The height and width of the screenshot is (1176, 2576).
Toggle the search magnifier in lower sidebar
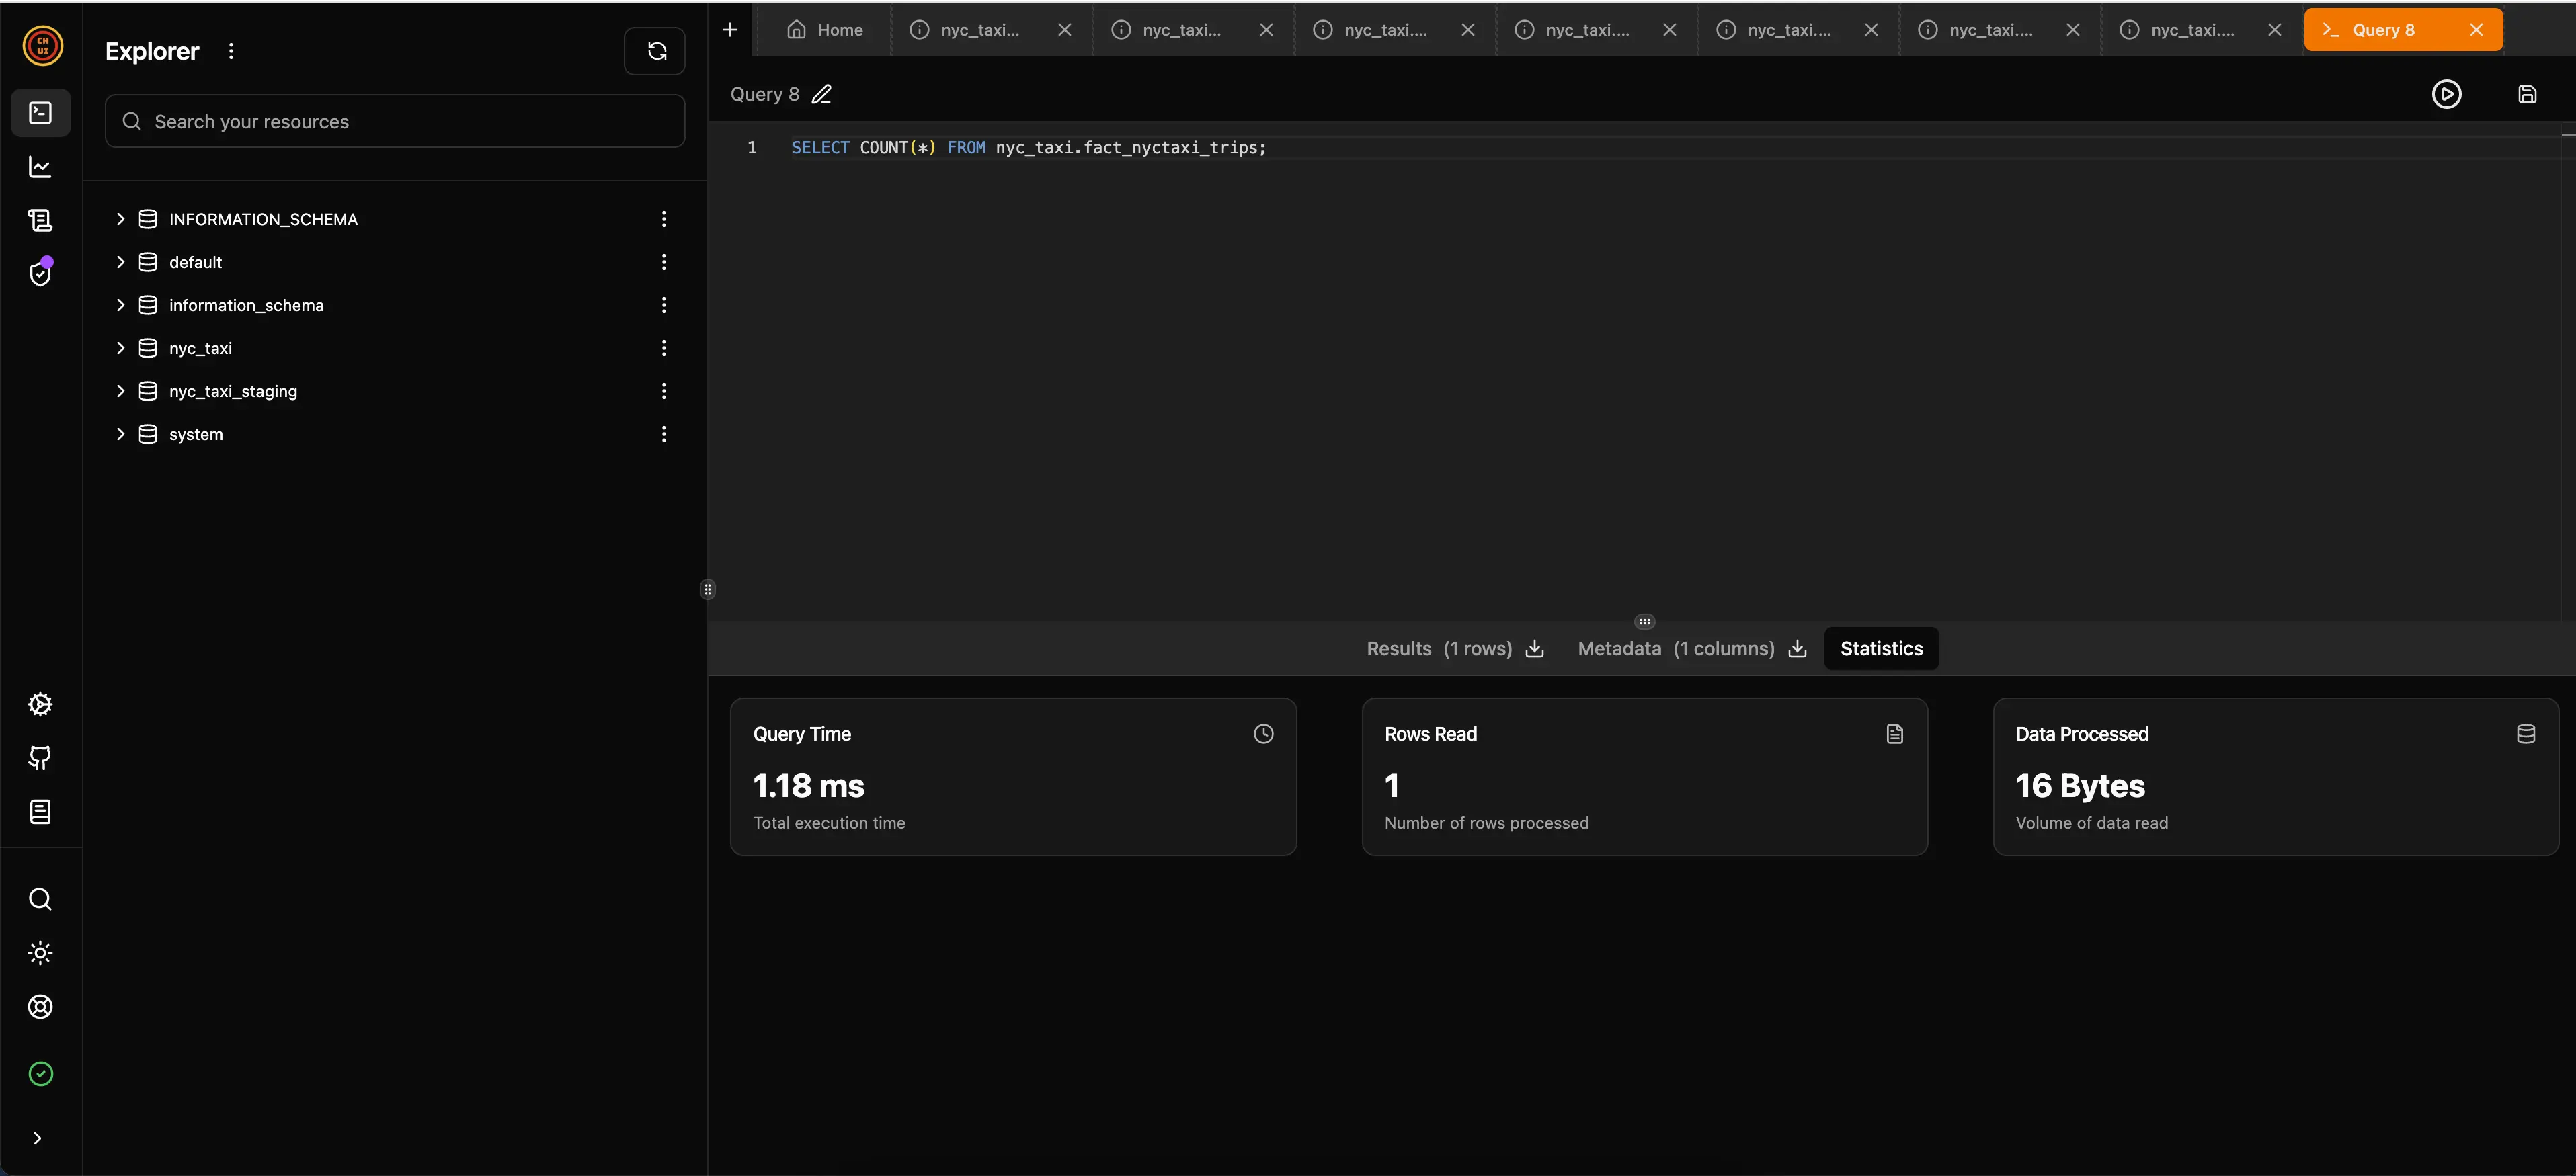coord(40,899)
